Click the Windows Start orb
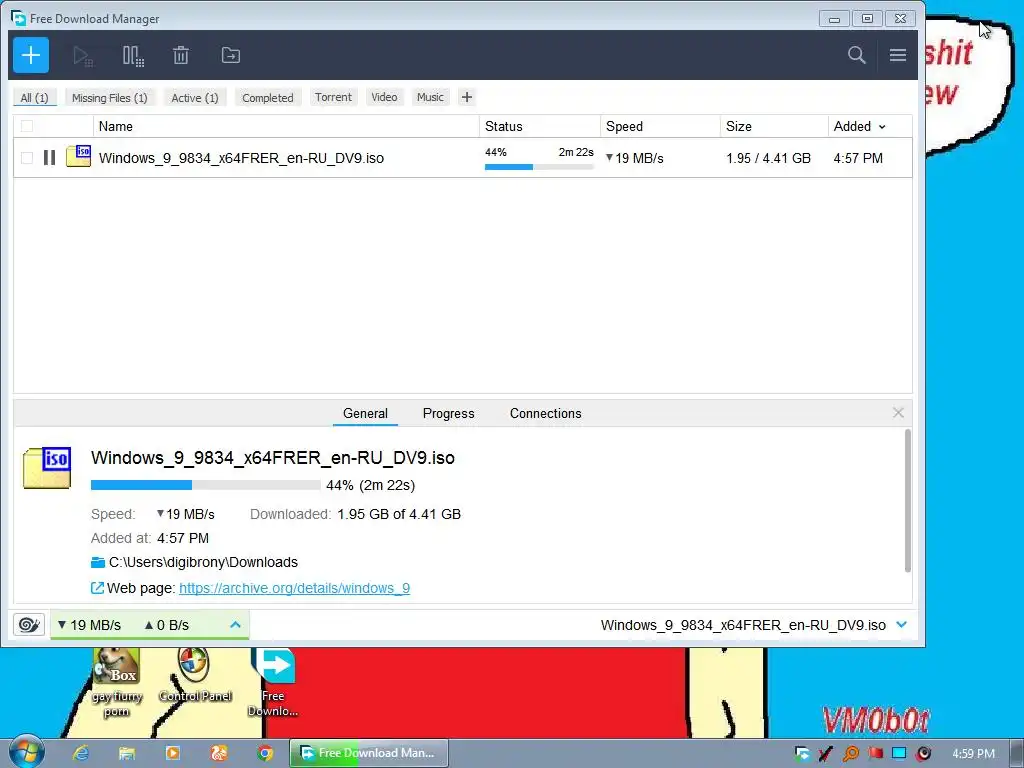This screenshot has width=1024, height=768. 26,752
